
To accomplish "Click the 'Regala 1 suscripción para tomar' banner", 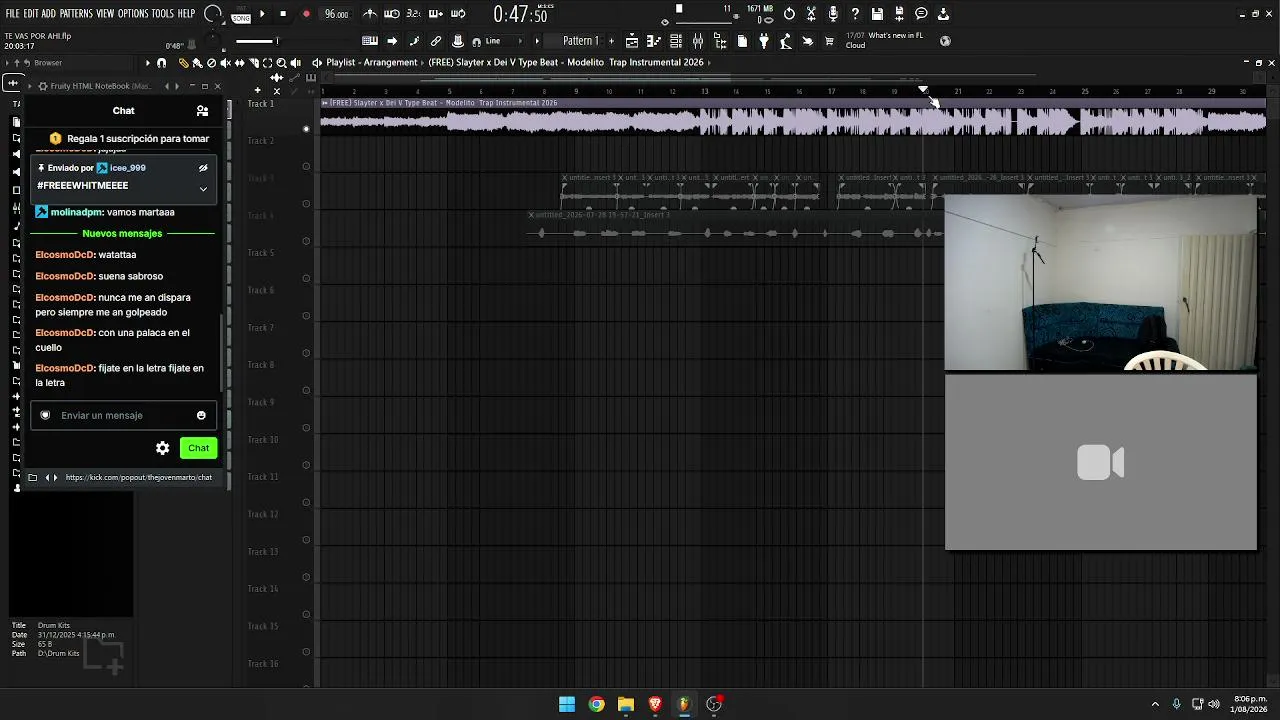I will coord(130,139).
